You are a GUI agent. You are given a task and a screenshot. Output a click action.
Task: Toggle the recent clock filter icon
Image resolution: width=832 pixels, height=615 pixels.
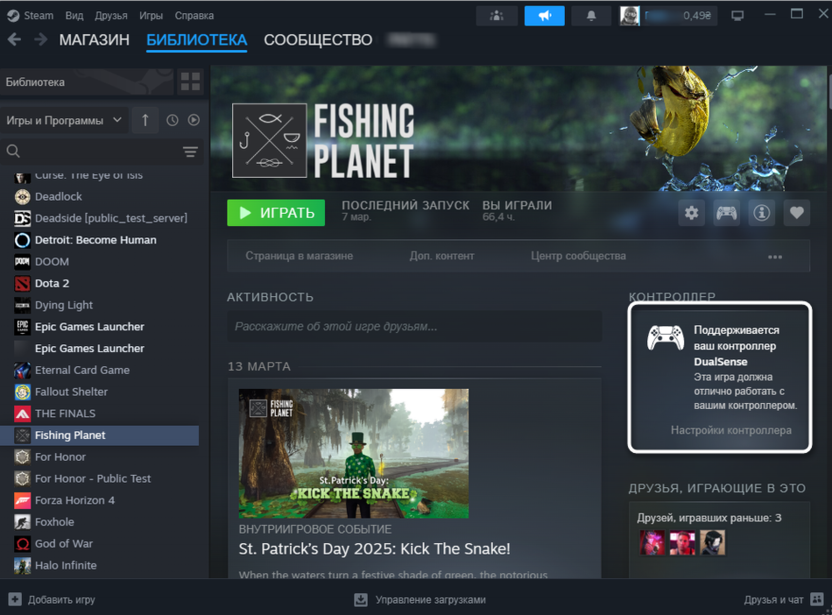(x=172, y=120)
